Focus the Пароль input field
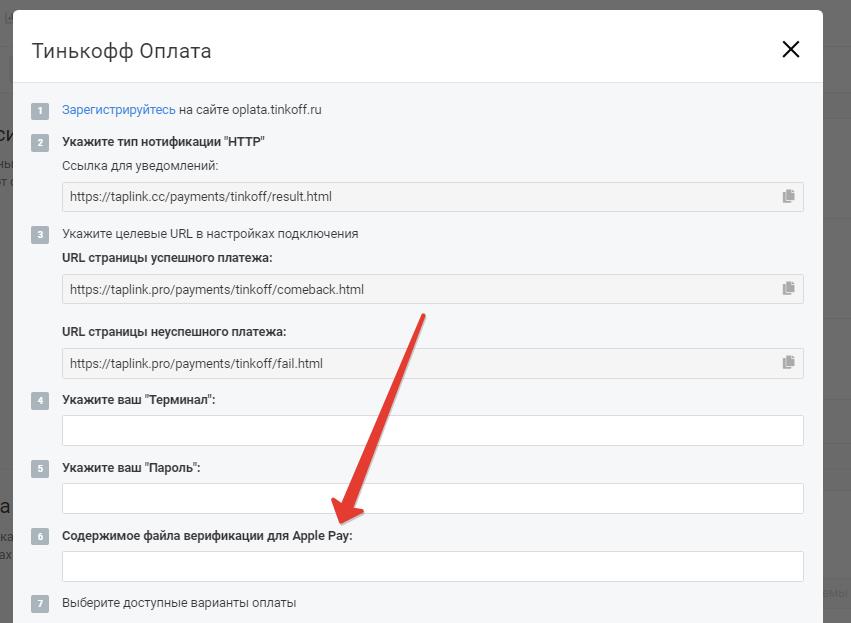 (433, 498)
